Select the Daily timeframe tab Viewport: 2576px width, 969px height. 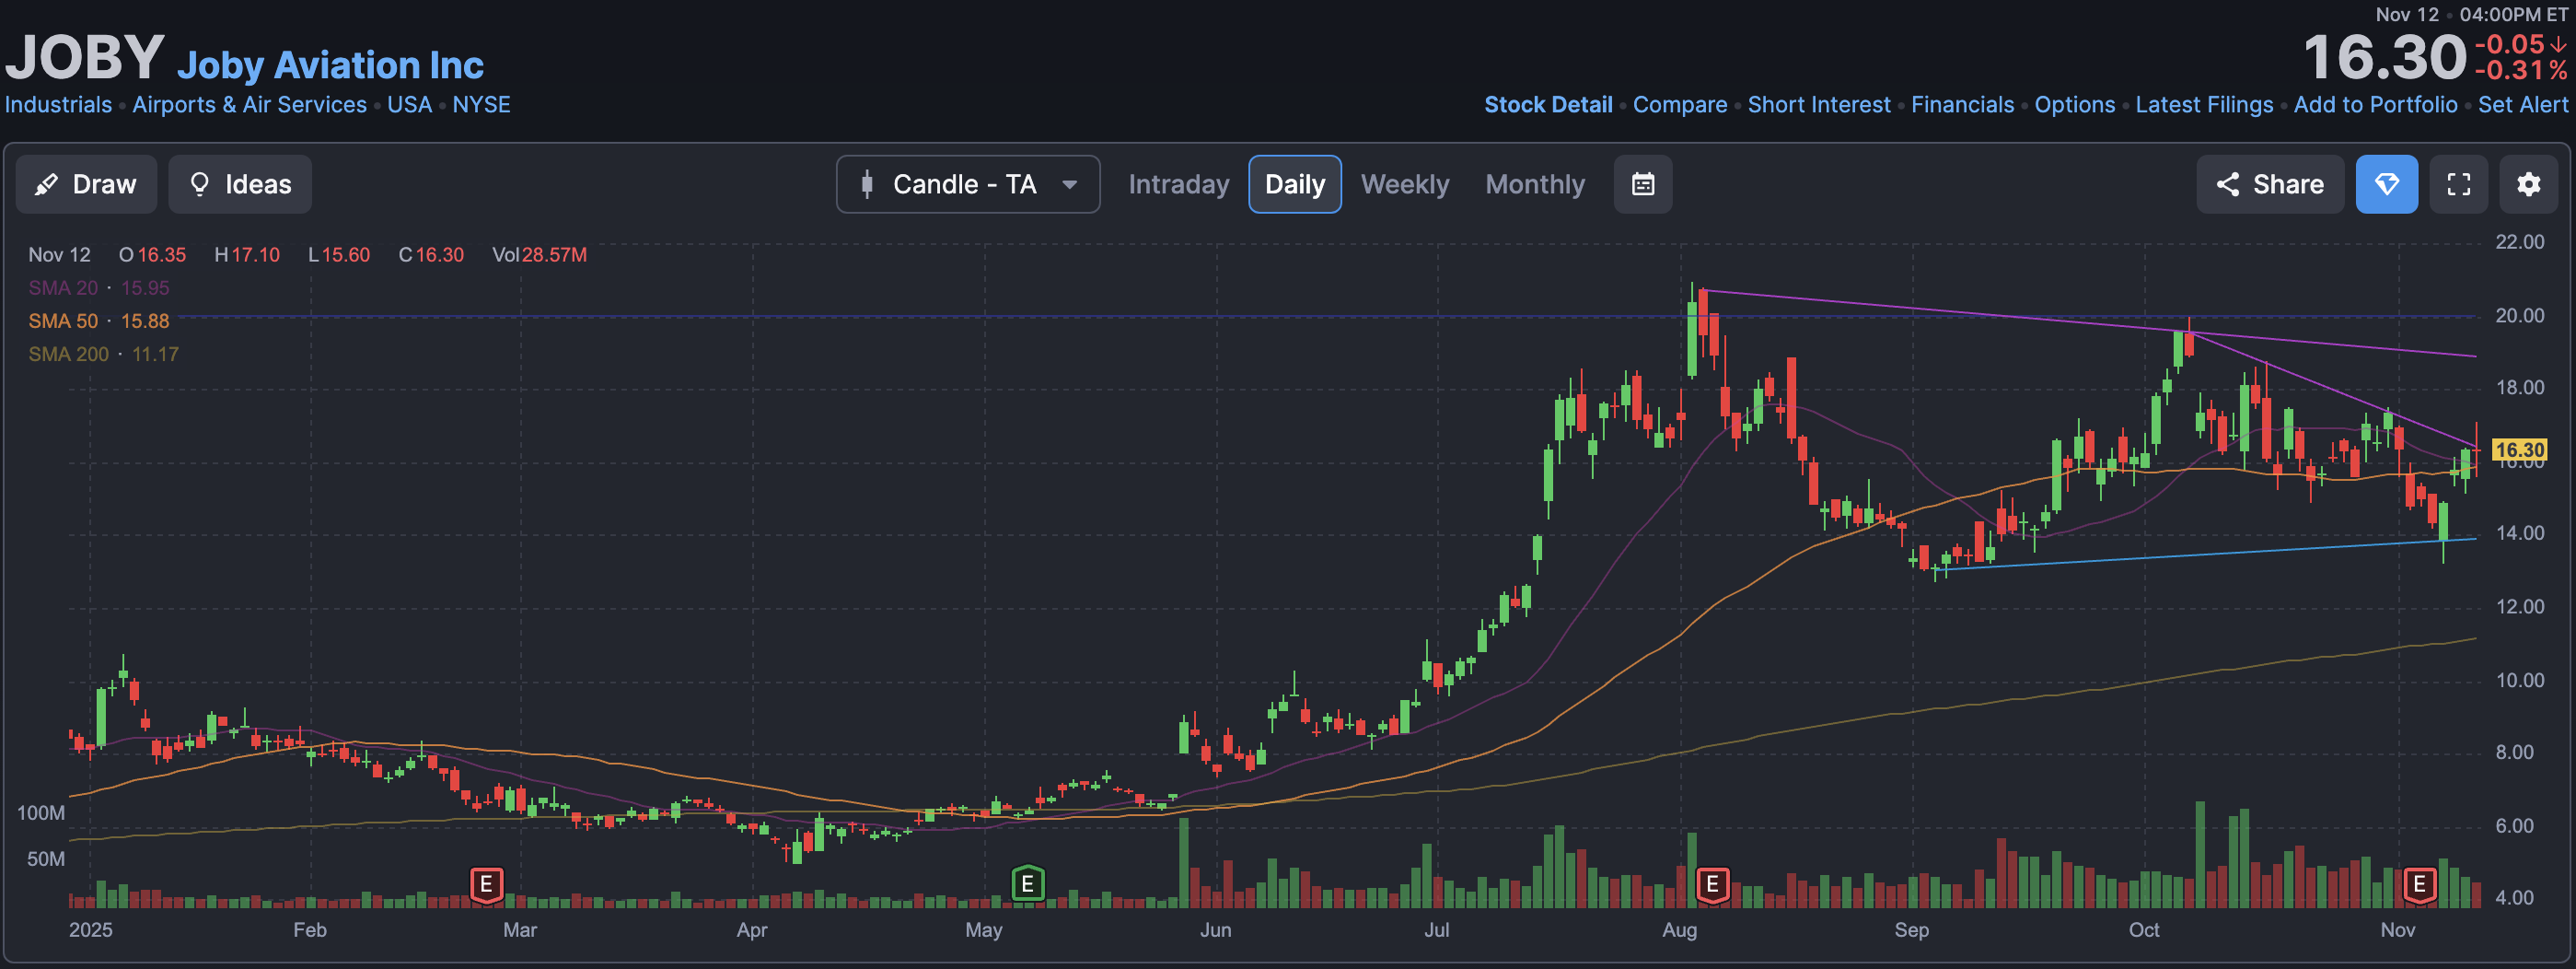1295,184
